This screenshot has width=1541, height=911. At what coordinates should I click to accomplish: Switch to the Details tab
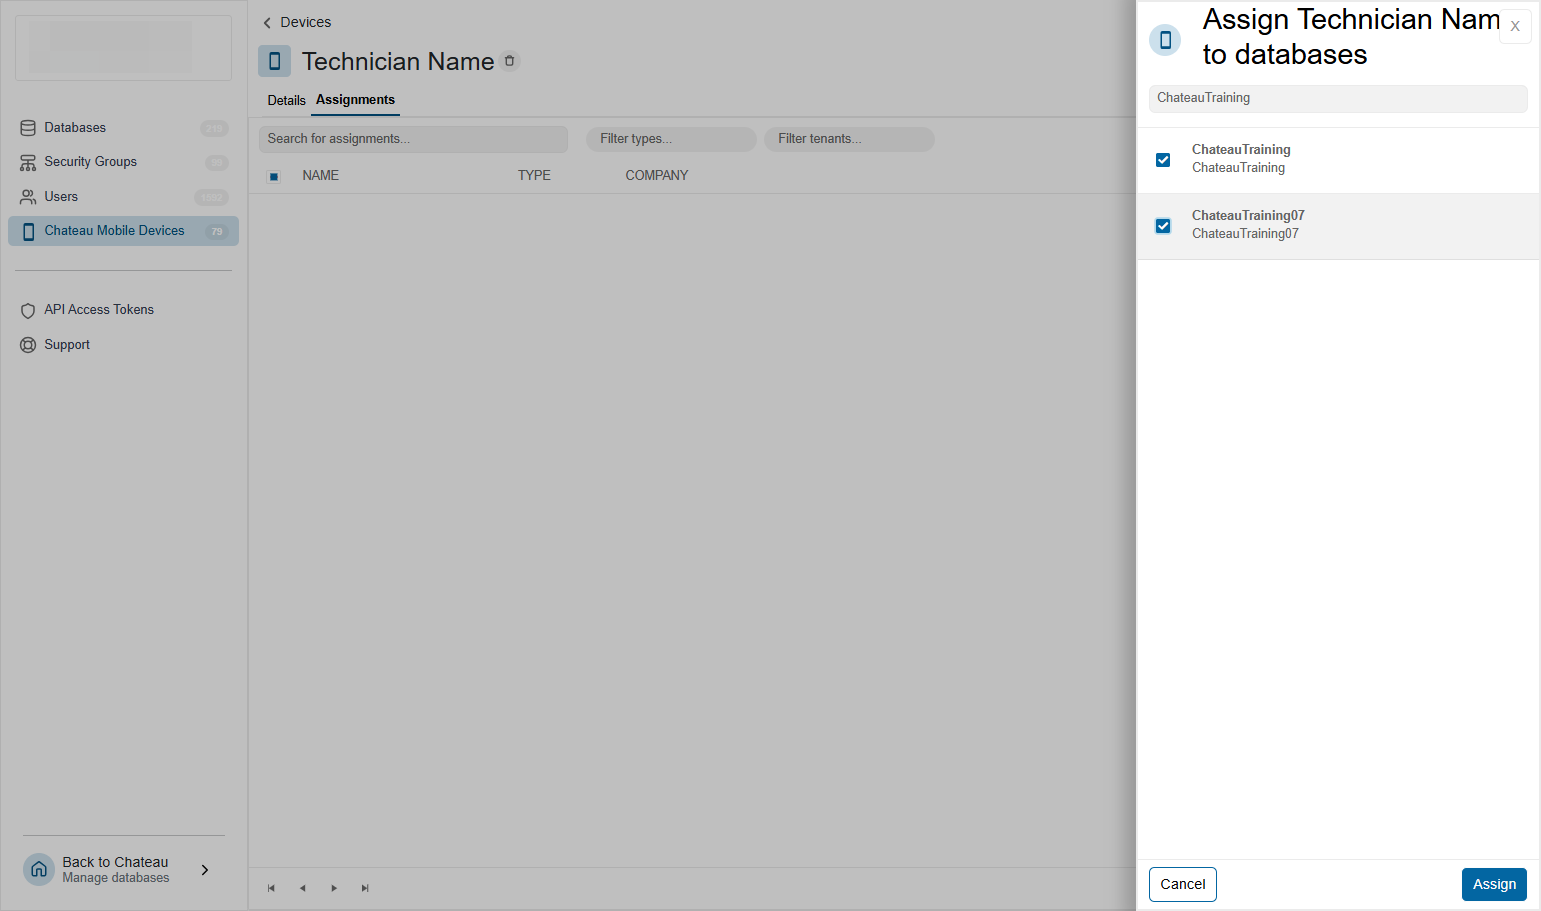286,101
